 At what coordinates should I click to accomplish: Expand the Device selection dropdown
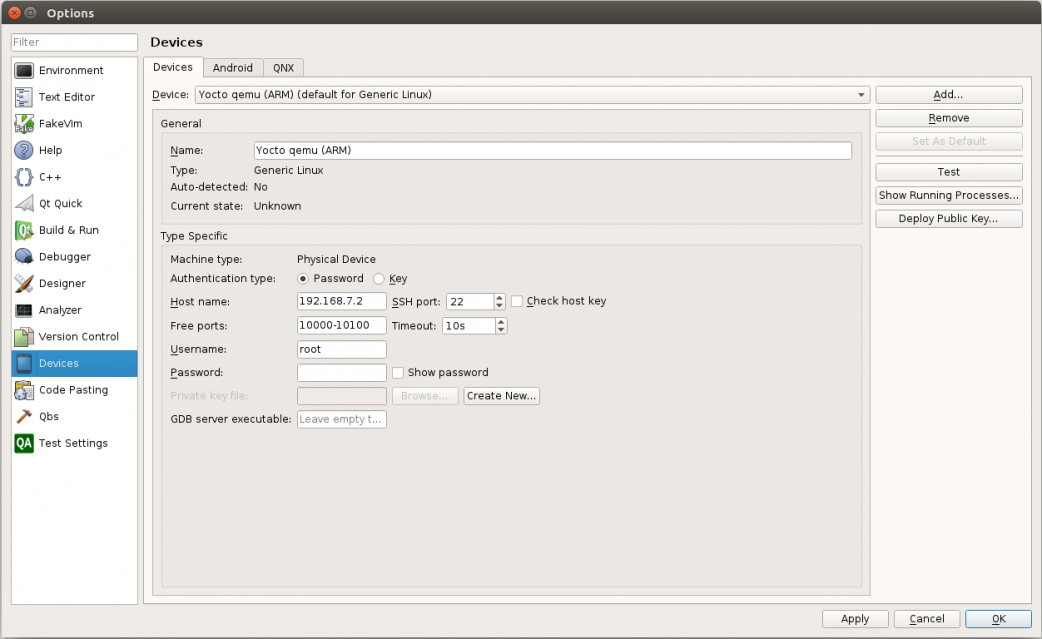pos(861,95)
